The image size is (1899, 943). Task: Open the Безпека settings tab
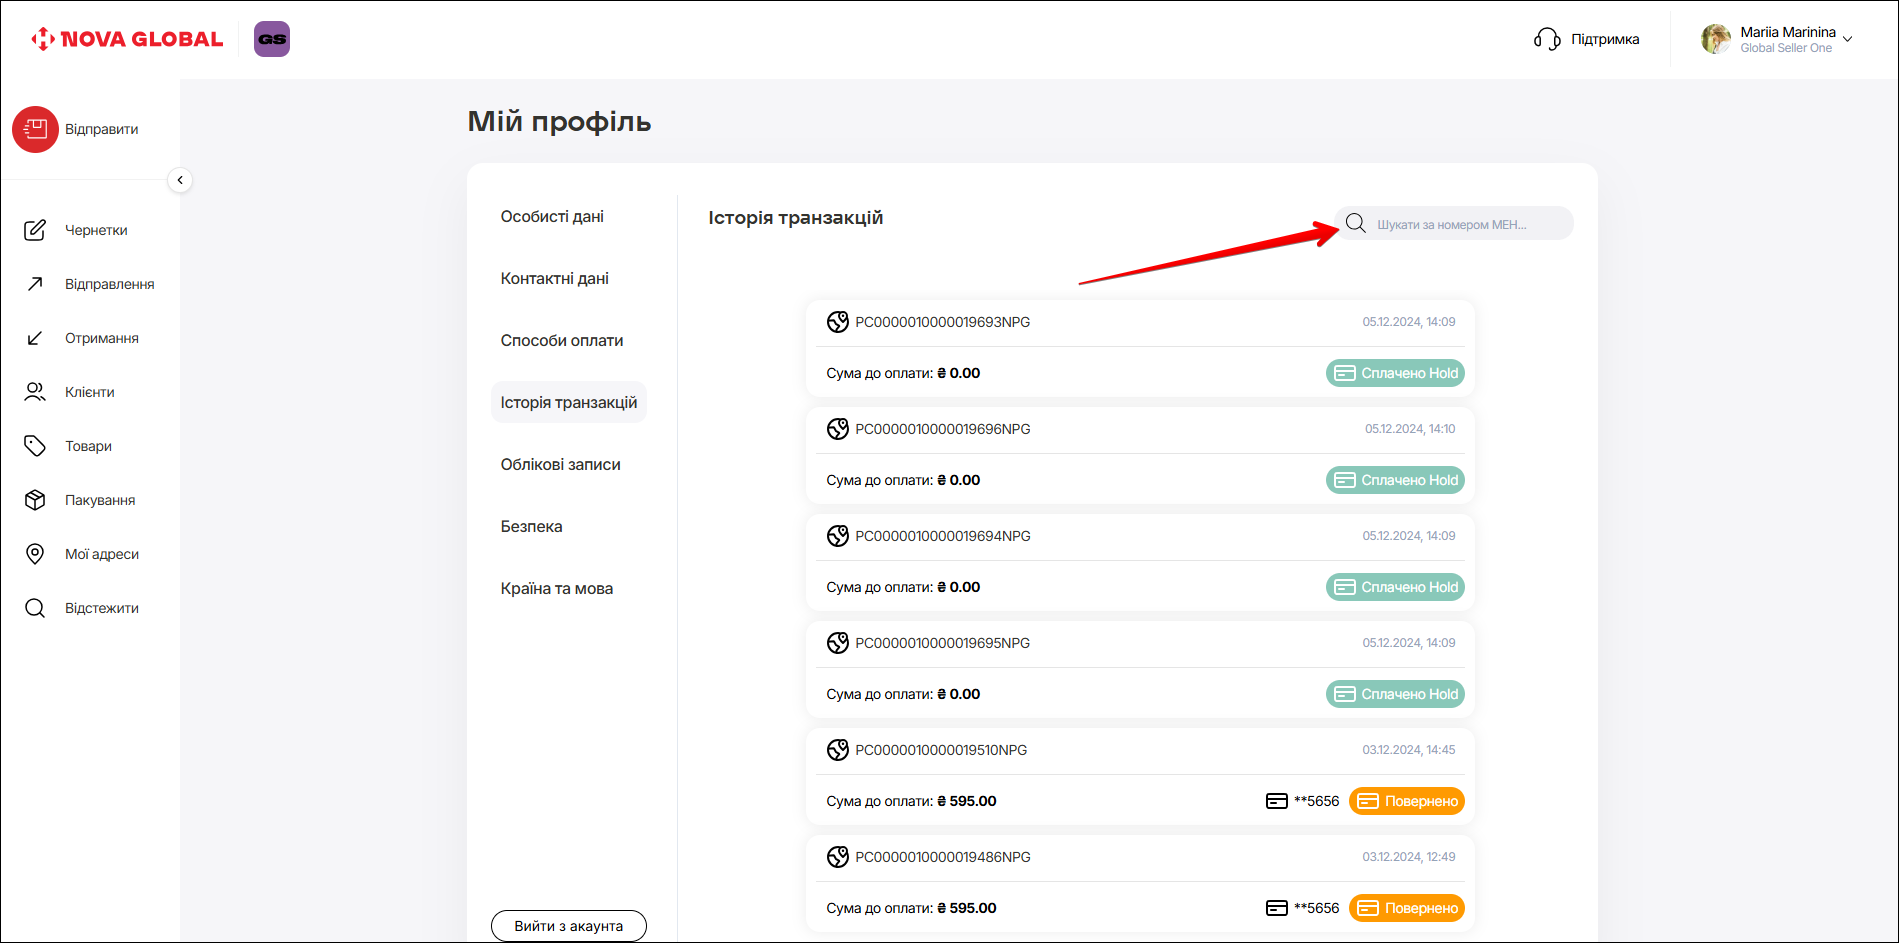click(x=531, y=527)
